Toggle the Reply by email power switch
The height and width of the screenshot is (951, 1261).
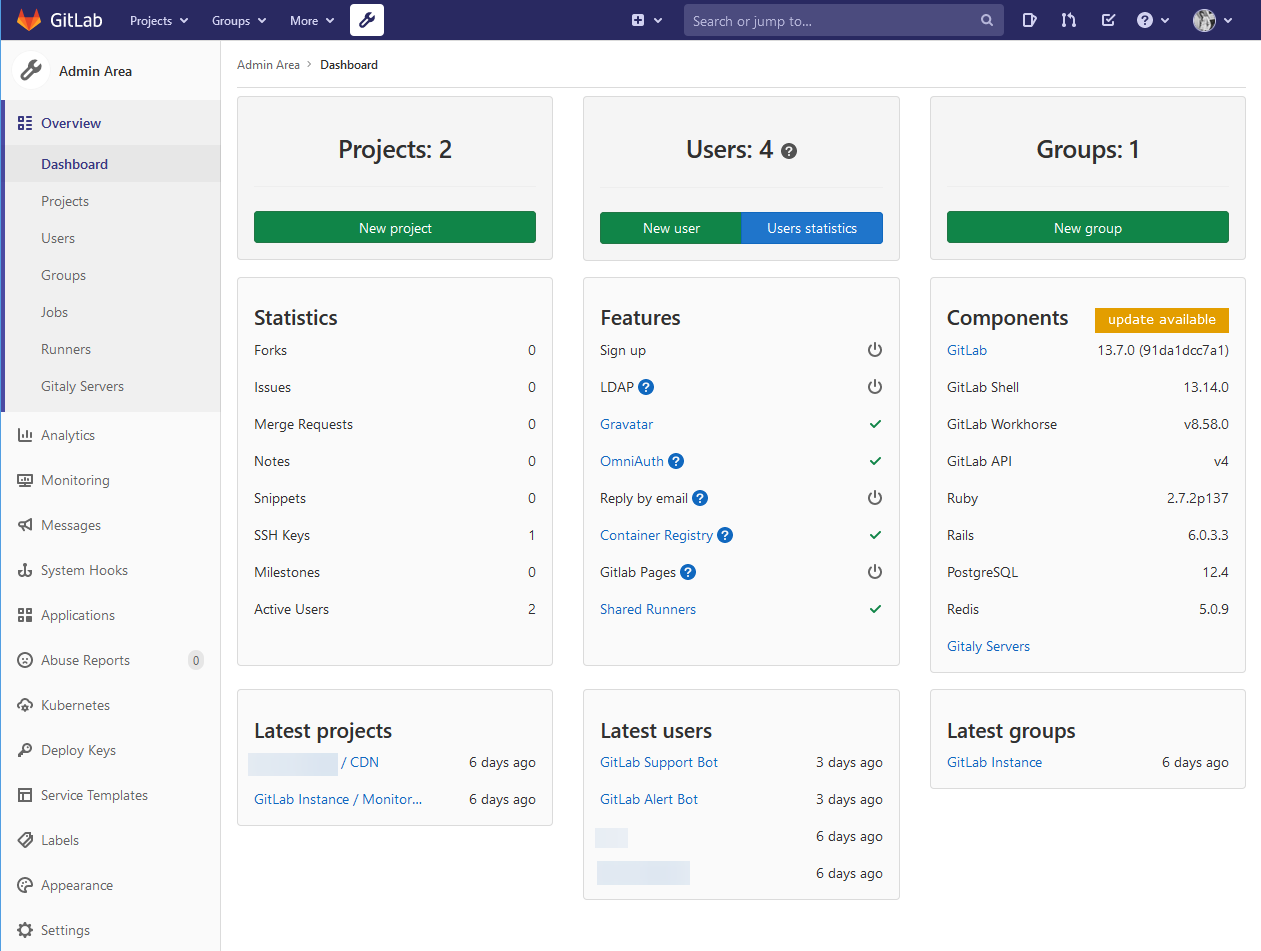pyautogui.click(x=875, y=498)
